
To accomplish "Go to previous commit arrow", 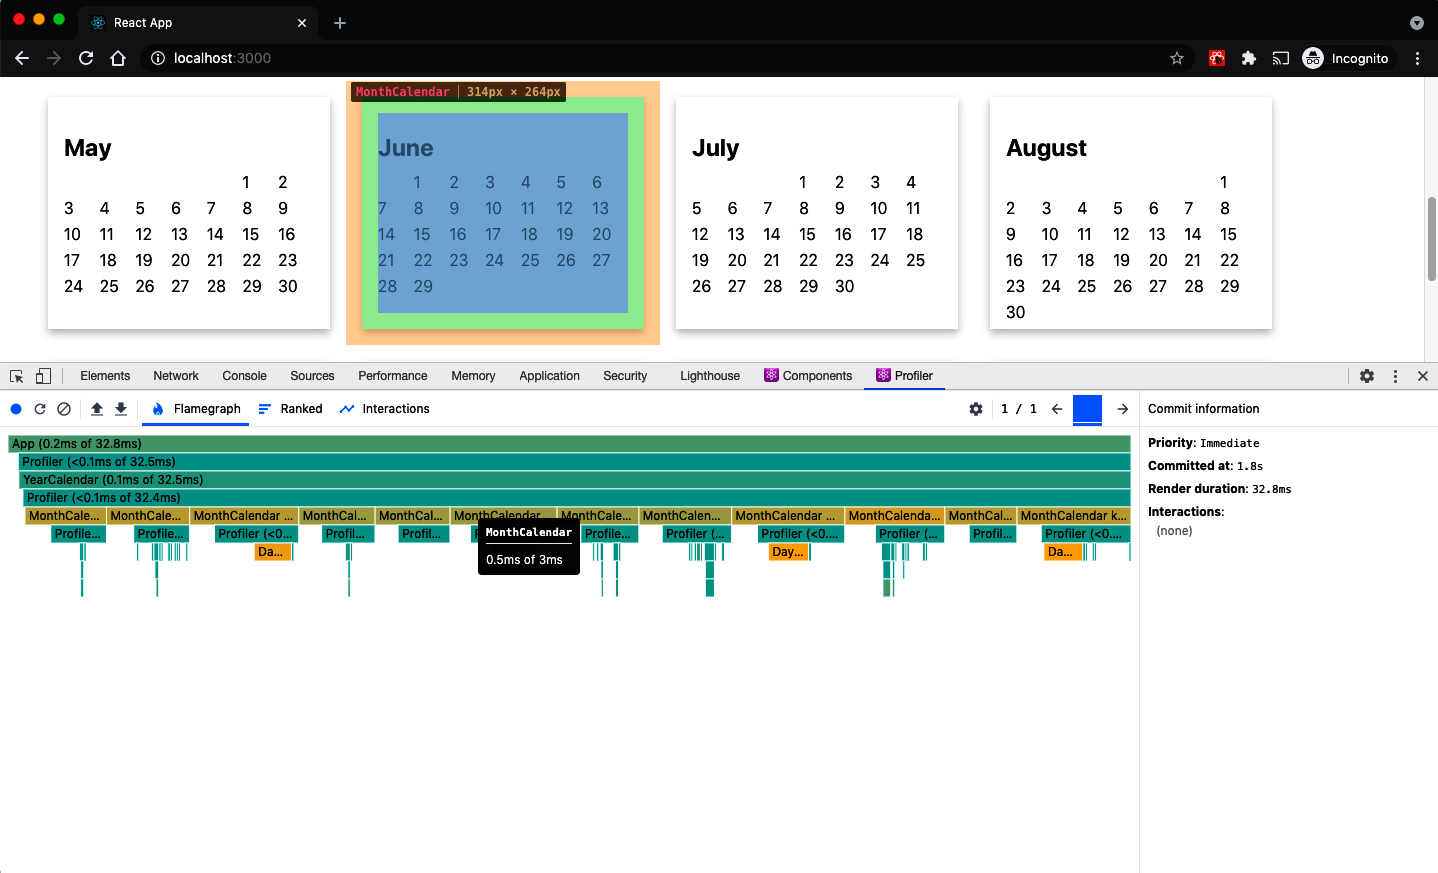I will tap(1057, 409).
